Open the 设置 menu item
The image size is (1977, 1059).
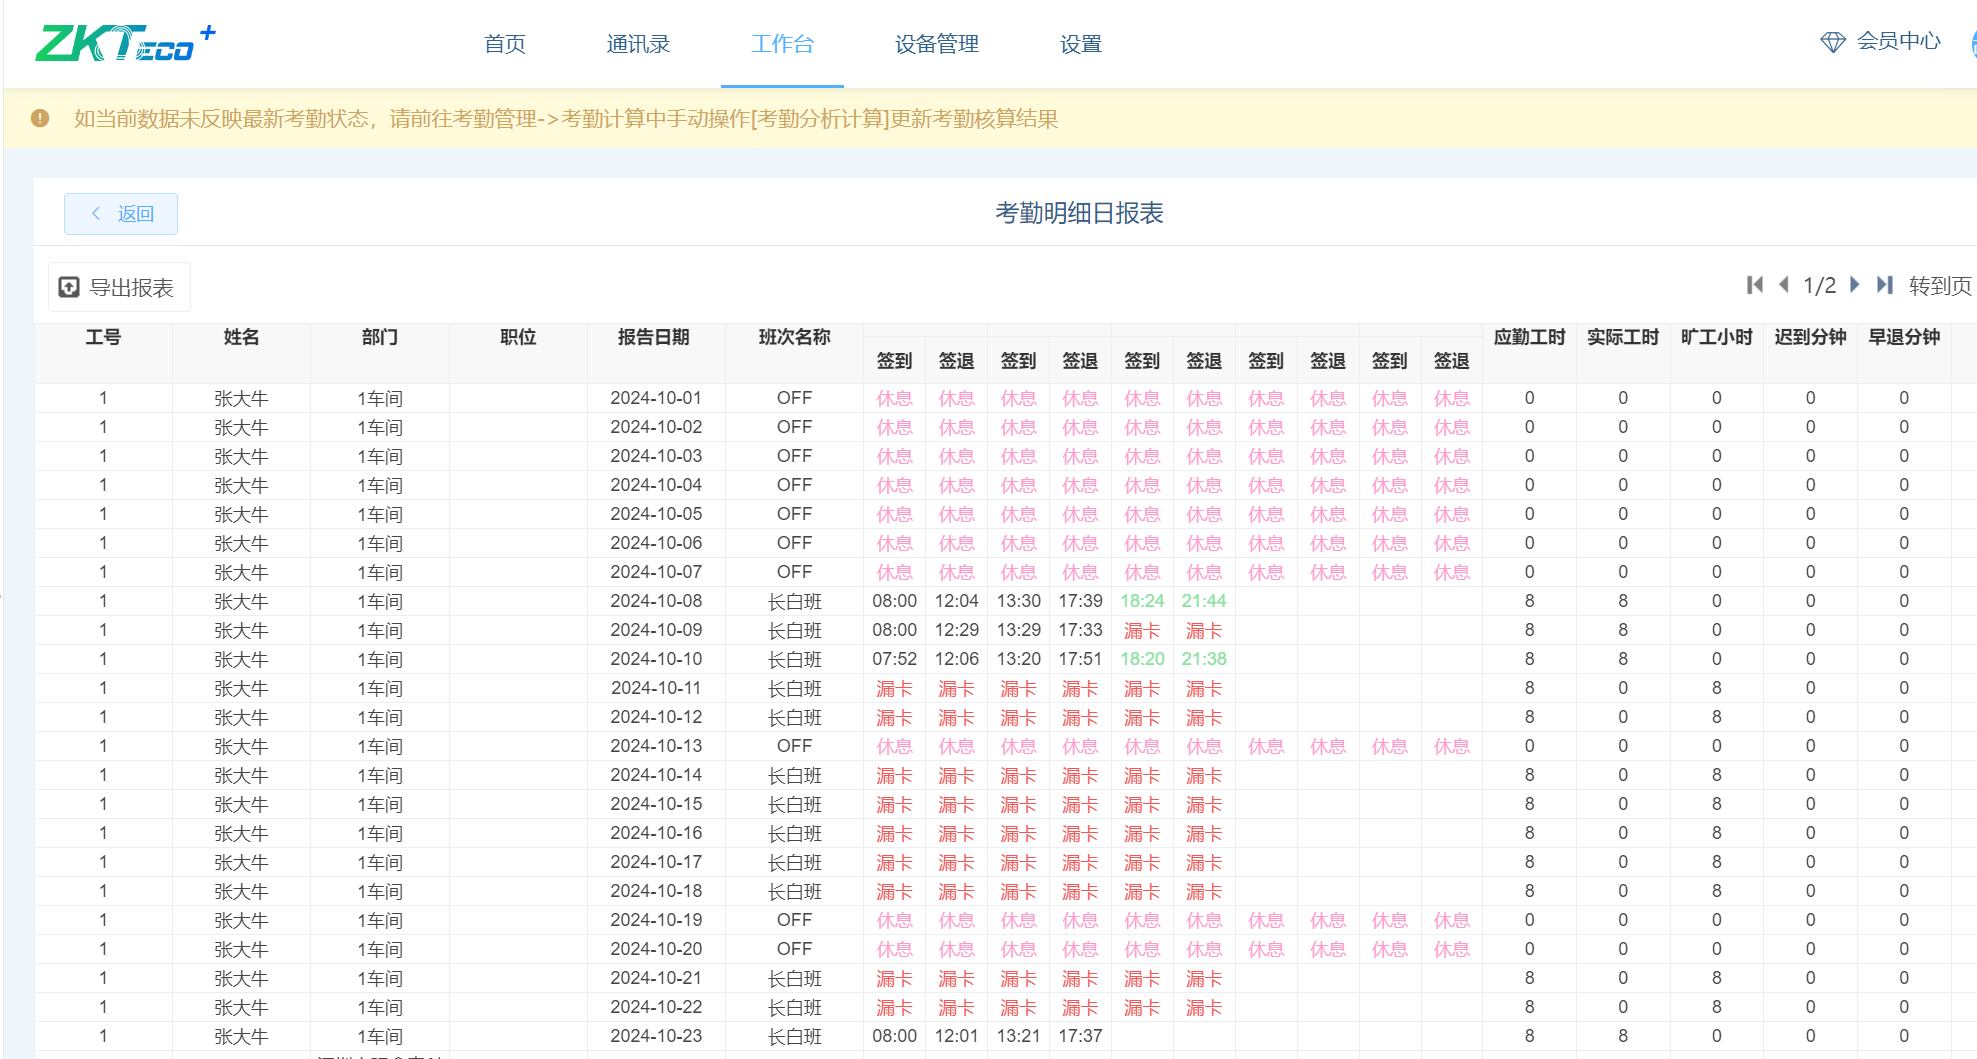click(1080, 44)
